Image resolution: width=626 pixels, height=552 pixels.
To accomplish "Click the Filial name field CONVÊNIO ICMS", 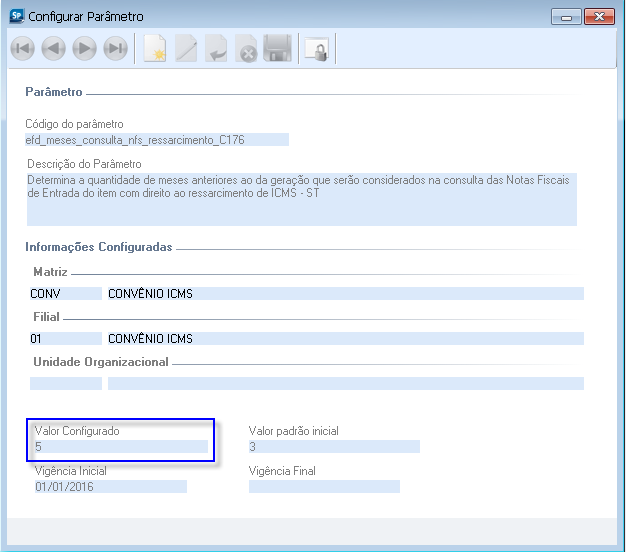I will click(346, 338).
